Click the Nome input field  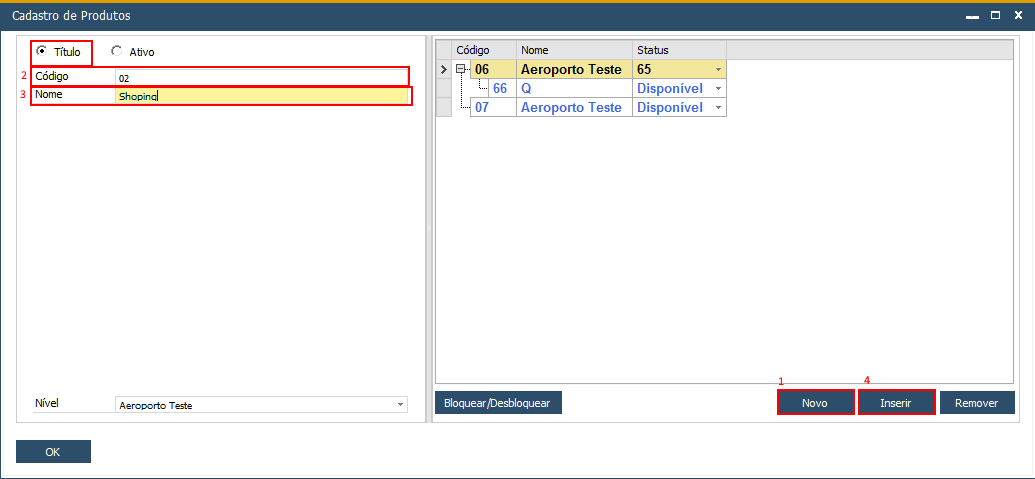click(261, 96)
